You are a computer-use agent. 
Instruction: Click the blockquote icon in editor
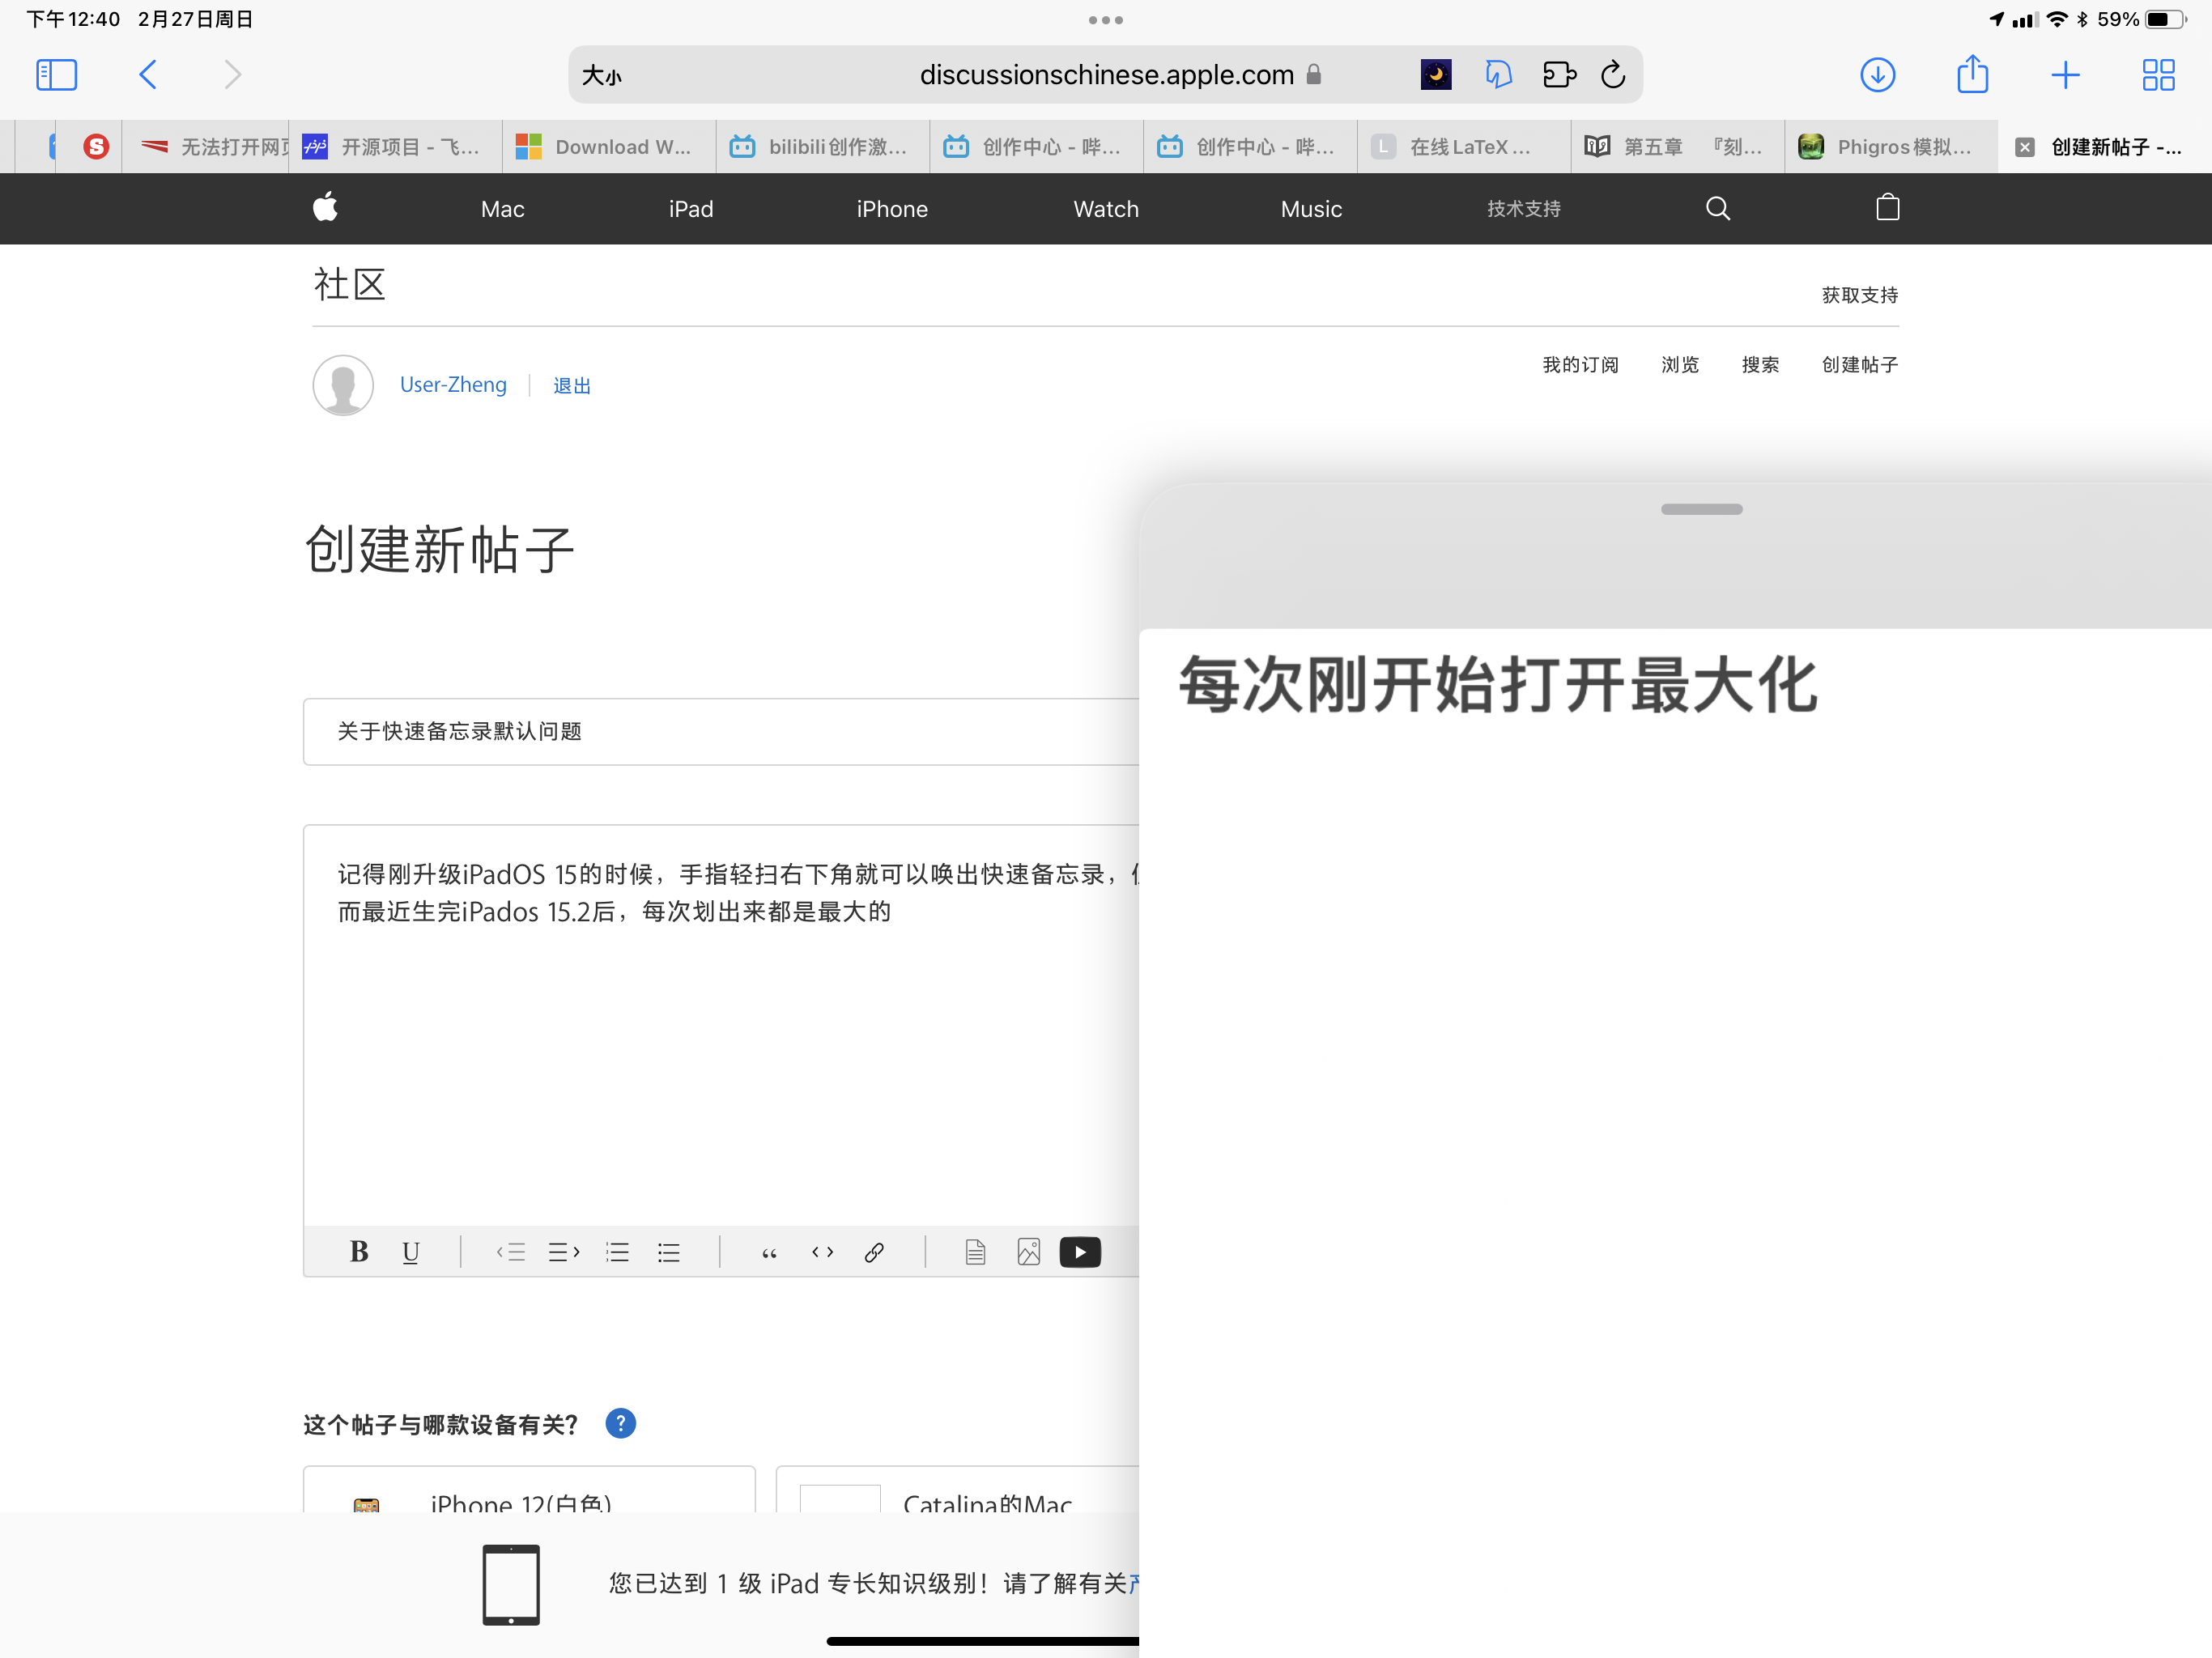pos(769,1252)
